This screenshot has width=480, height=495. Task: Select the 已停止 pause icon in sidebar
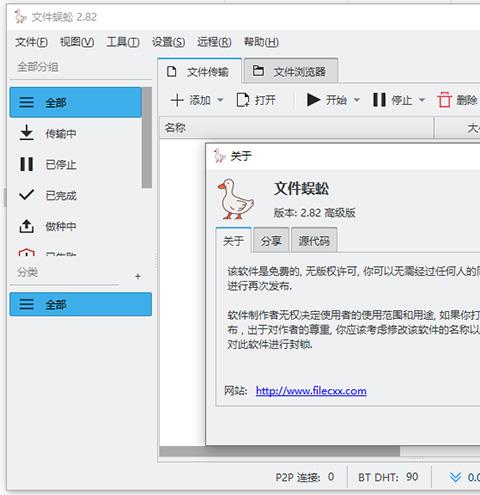coord(26,164)
